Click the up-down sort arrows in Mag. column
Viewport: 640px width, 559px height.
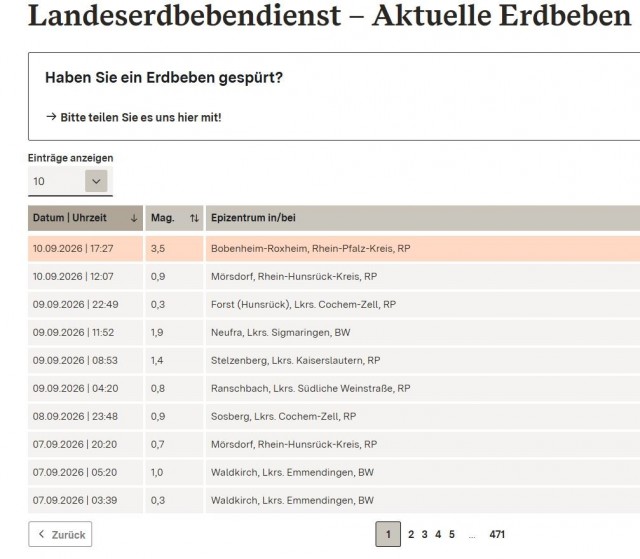(194, 218)
